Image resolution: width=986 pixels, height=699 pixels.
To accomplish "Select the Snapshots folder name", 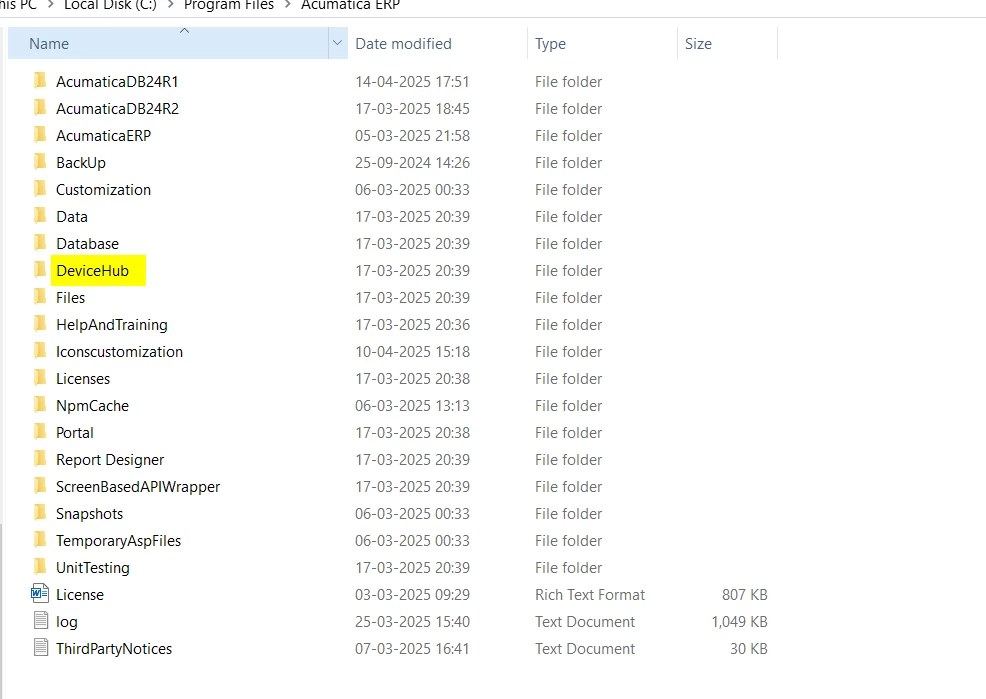I will [x=89, y=514].
